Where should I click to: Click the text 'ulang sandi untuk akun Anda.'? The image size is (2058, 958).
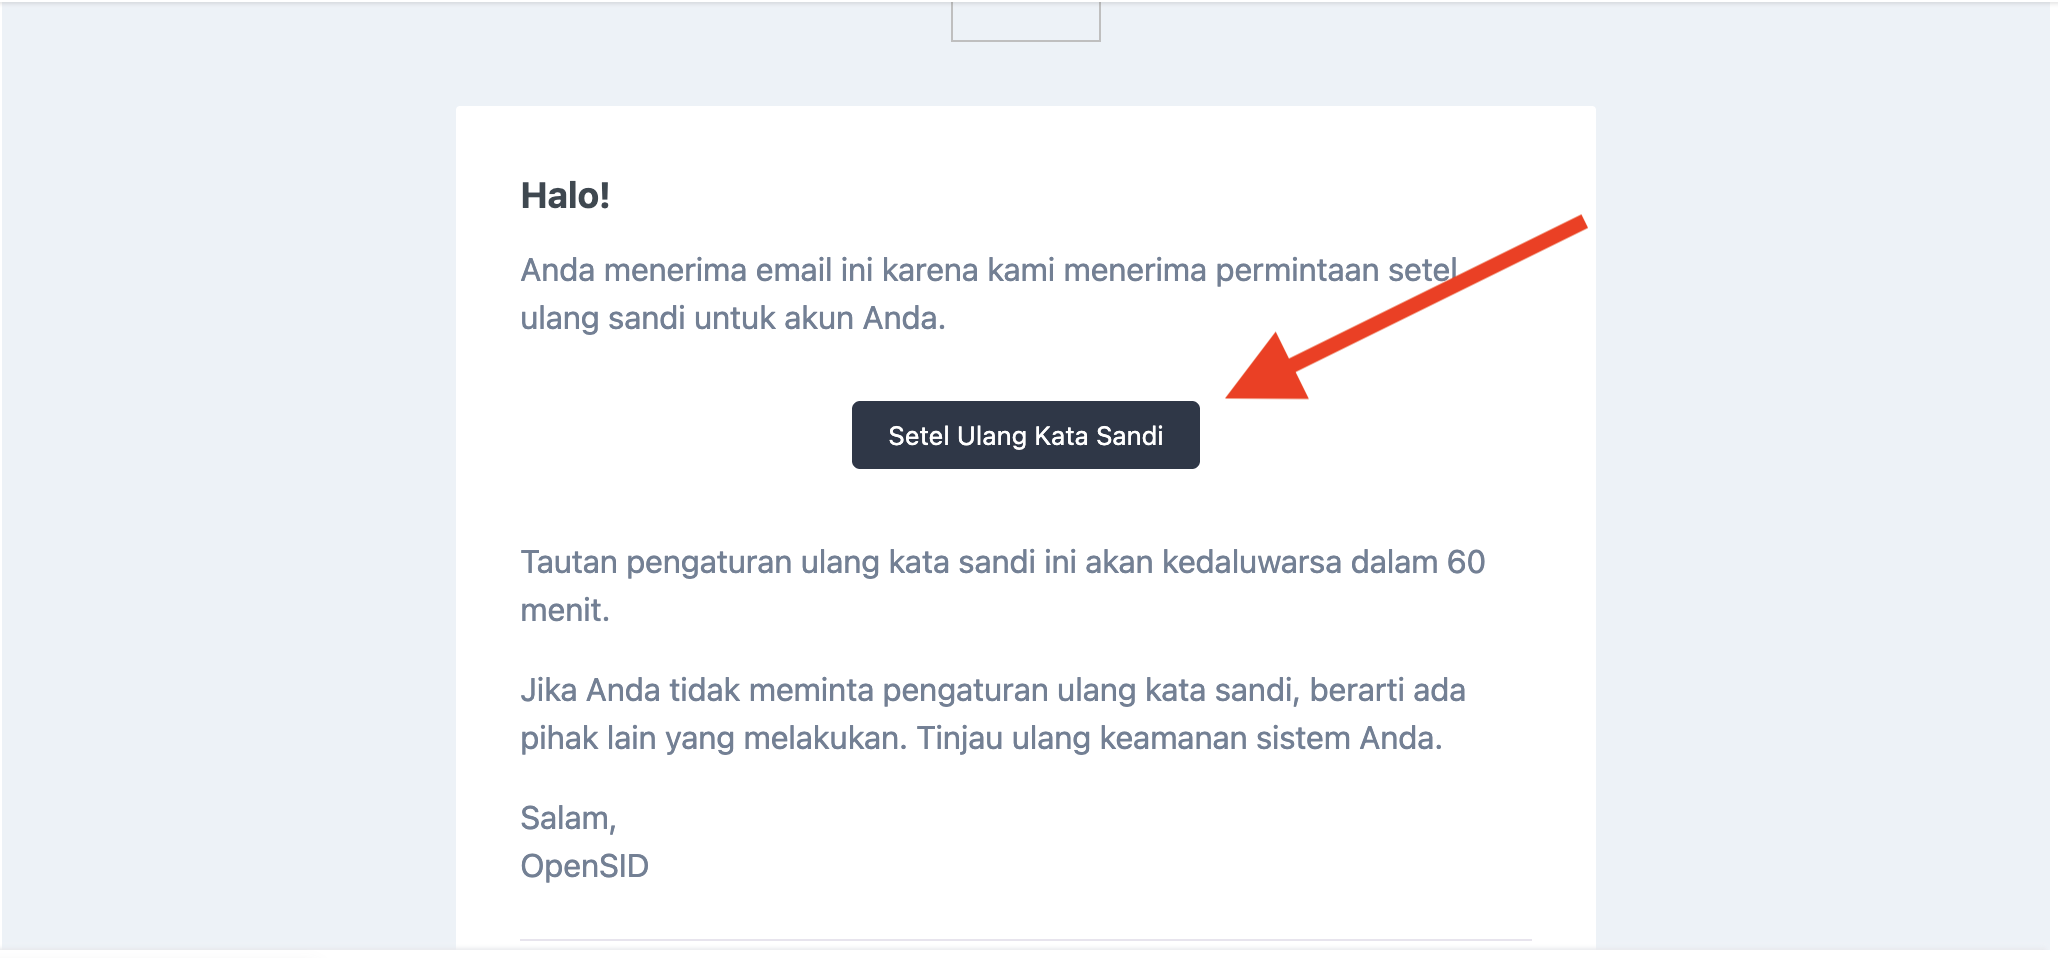point(732,318)
